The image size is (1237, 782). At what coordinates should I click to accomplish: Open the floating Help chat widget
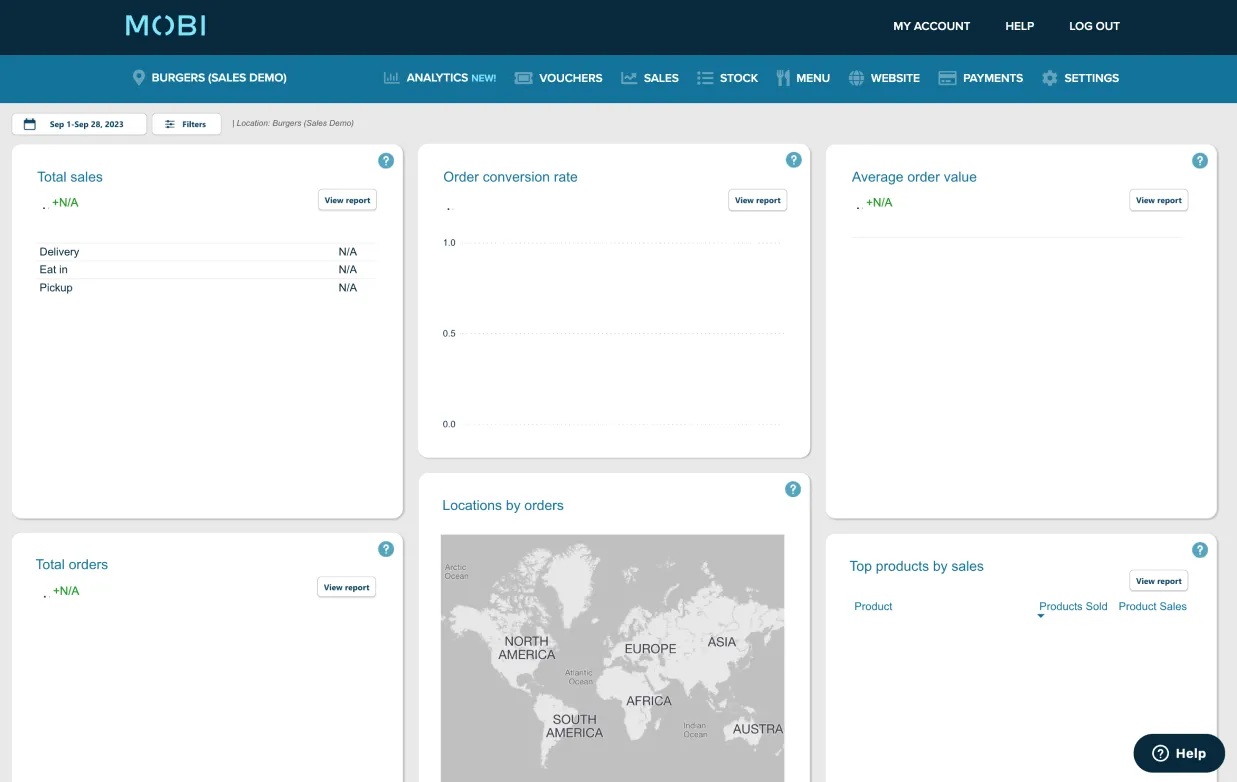click(x=1178, y=753)
